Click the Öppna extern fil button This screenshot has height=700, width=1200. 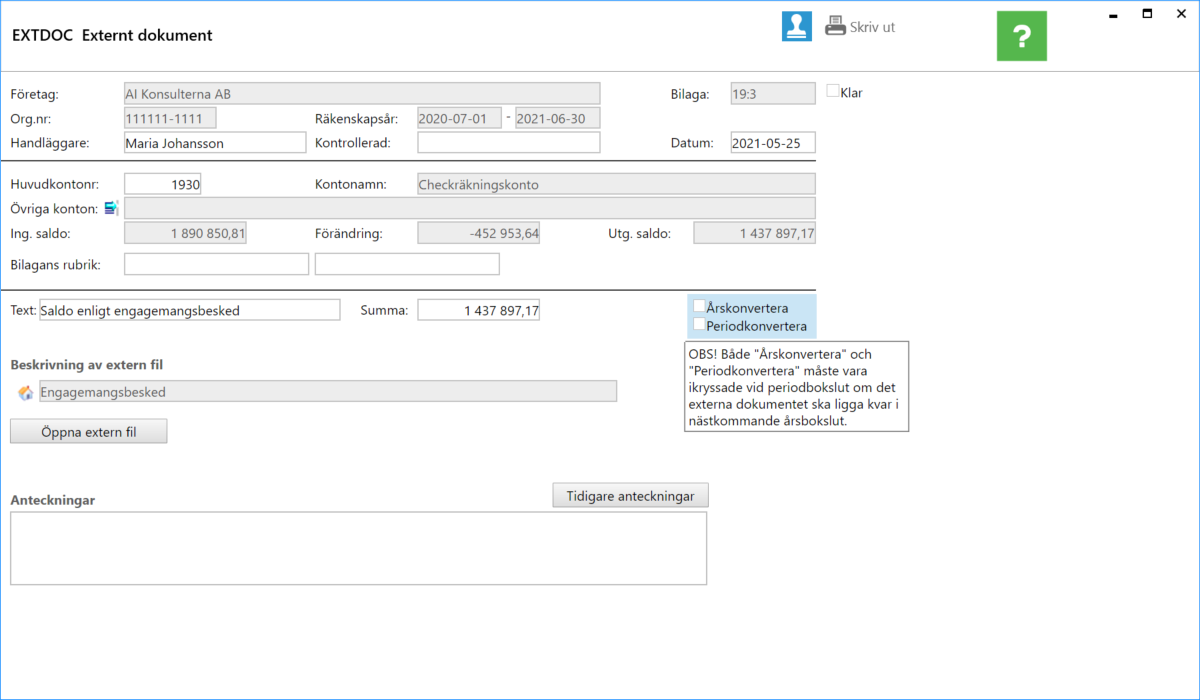pos(89,431)
